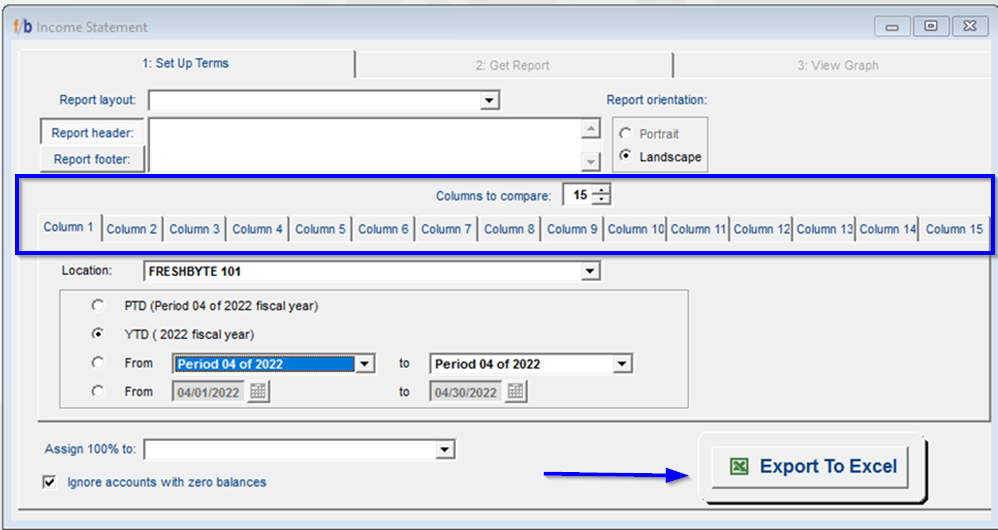Image resolution: width=998 pixels, height=530 pixels.
Task: Open the starting period dropdown arrow
Action: click(364, 364)
